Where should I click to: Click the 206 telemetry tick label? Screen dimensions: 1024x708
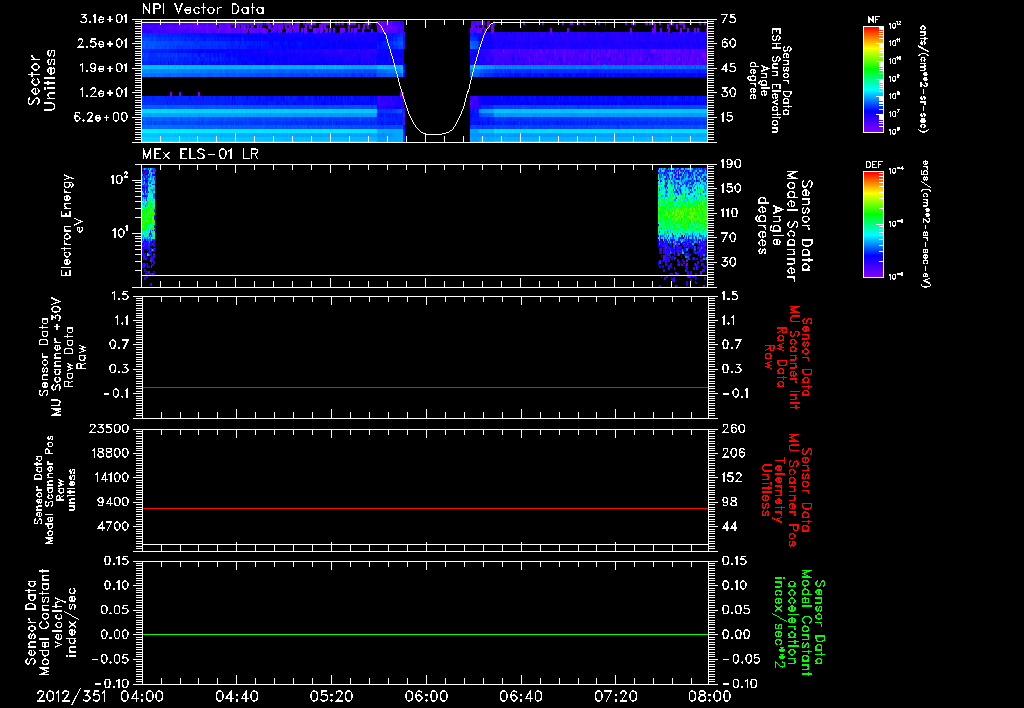click(732, 453)
